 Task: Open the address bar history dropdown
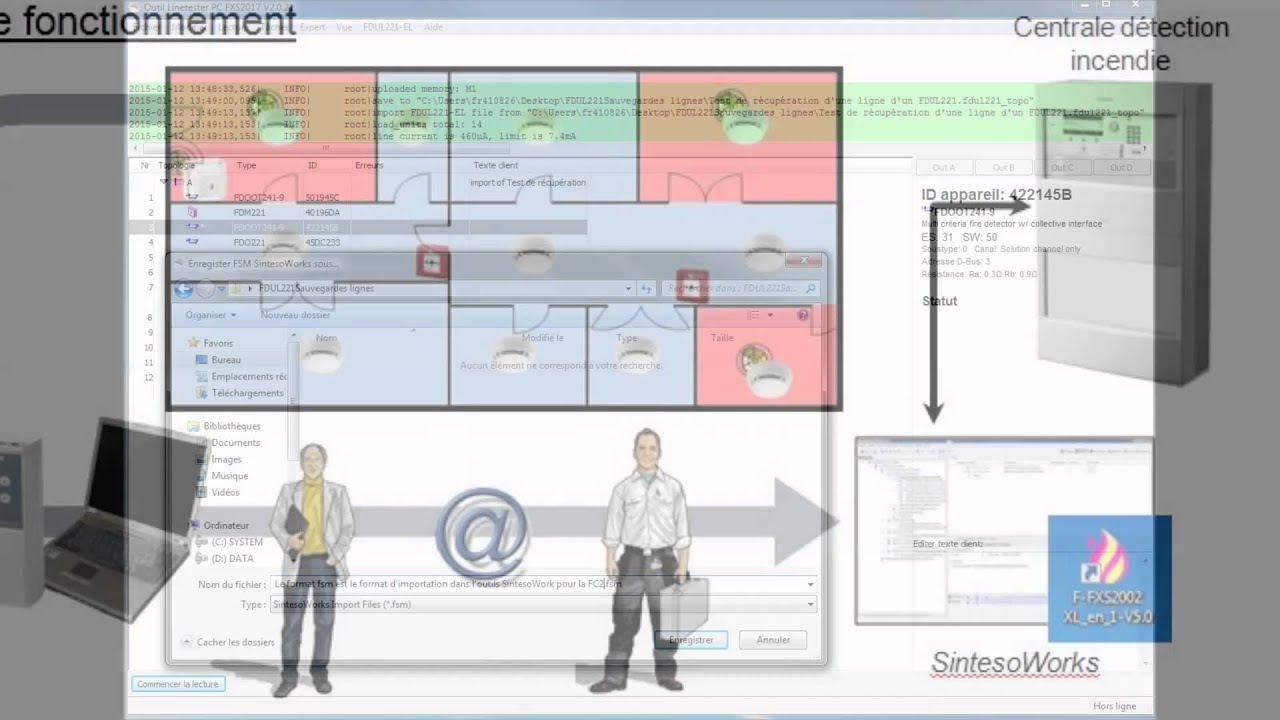pos(629,289)
